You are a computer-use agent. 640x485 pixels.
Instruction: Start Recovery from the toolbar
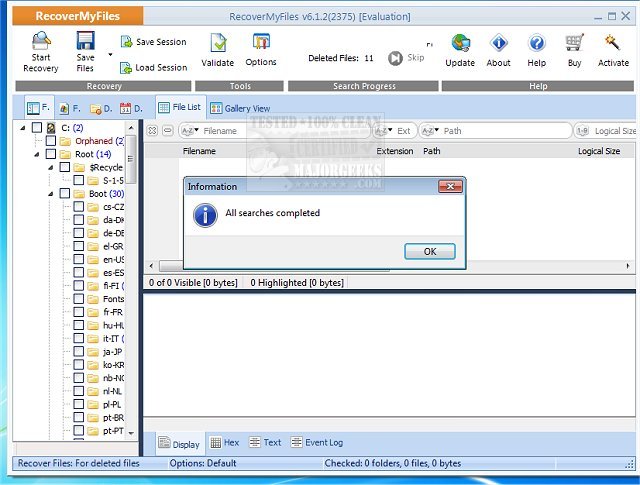tap(41, 52)
